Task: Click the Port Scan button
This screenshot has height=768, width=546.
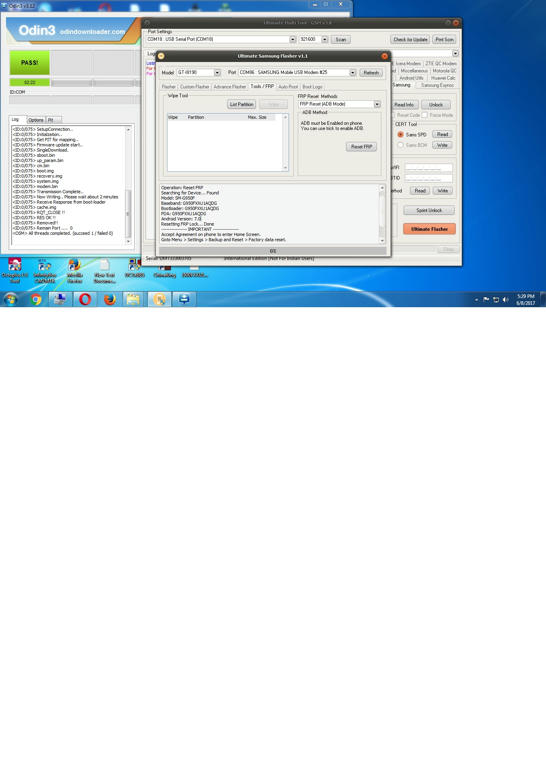Action: (444, 39)
